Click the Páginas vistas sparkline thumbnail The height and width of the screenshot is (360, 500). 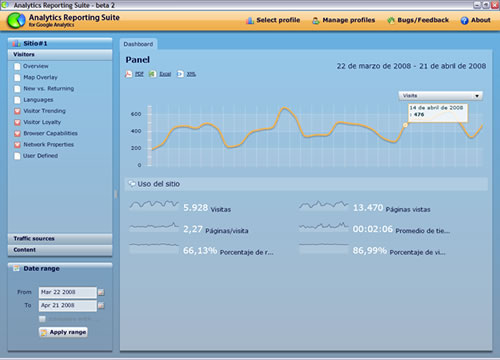point(324,205)
